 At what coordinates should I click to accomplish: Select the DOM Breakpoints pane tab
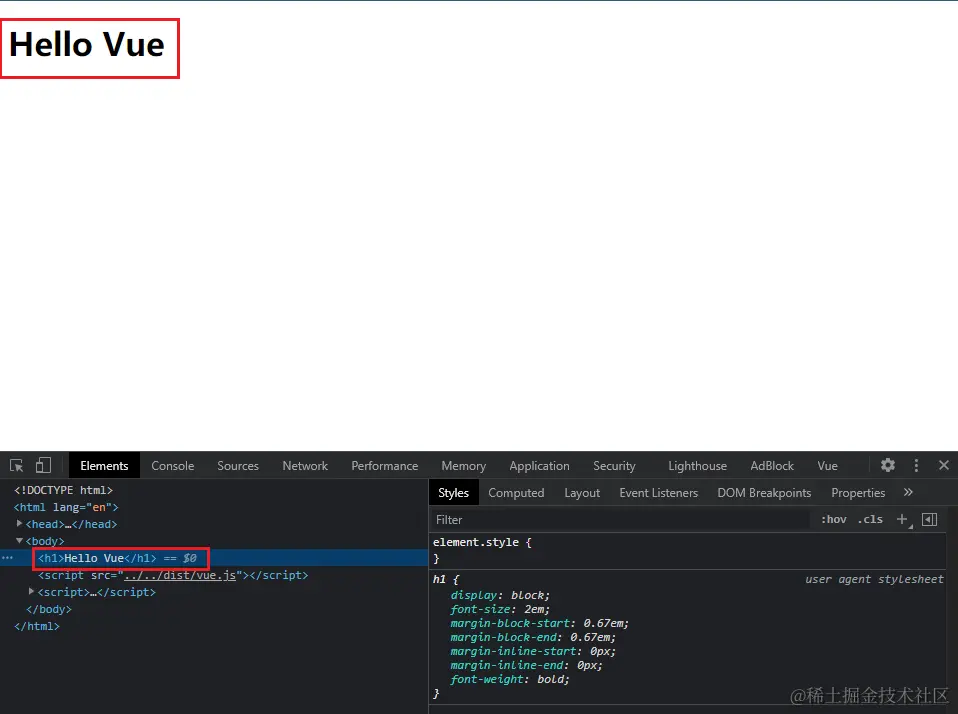coord(764,492)
